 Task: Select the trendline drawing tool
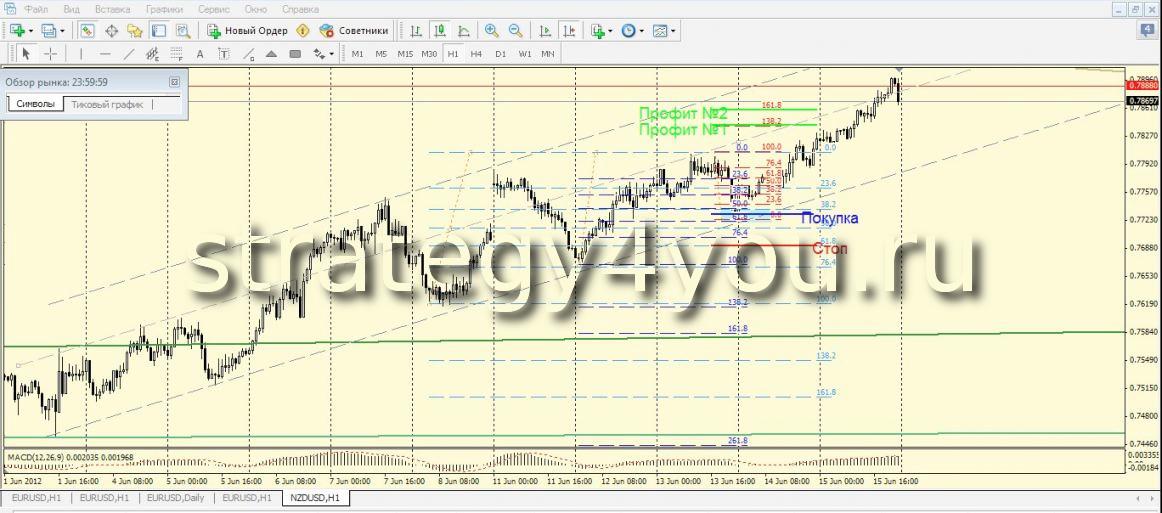click(x=129, y=54)
